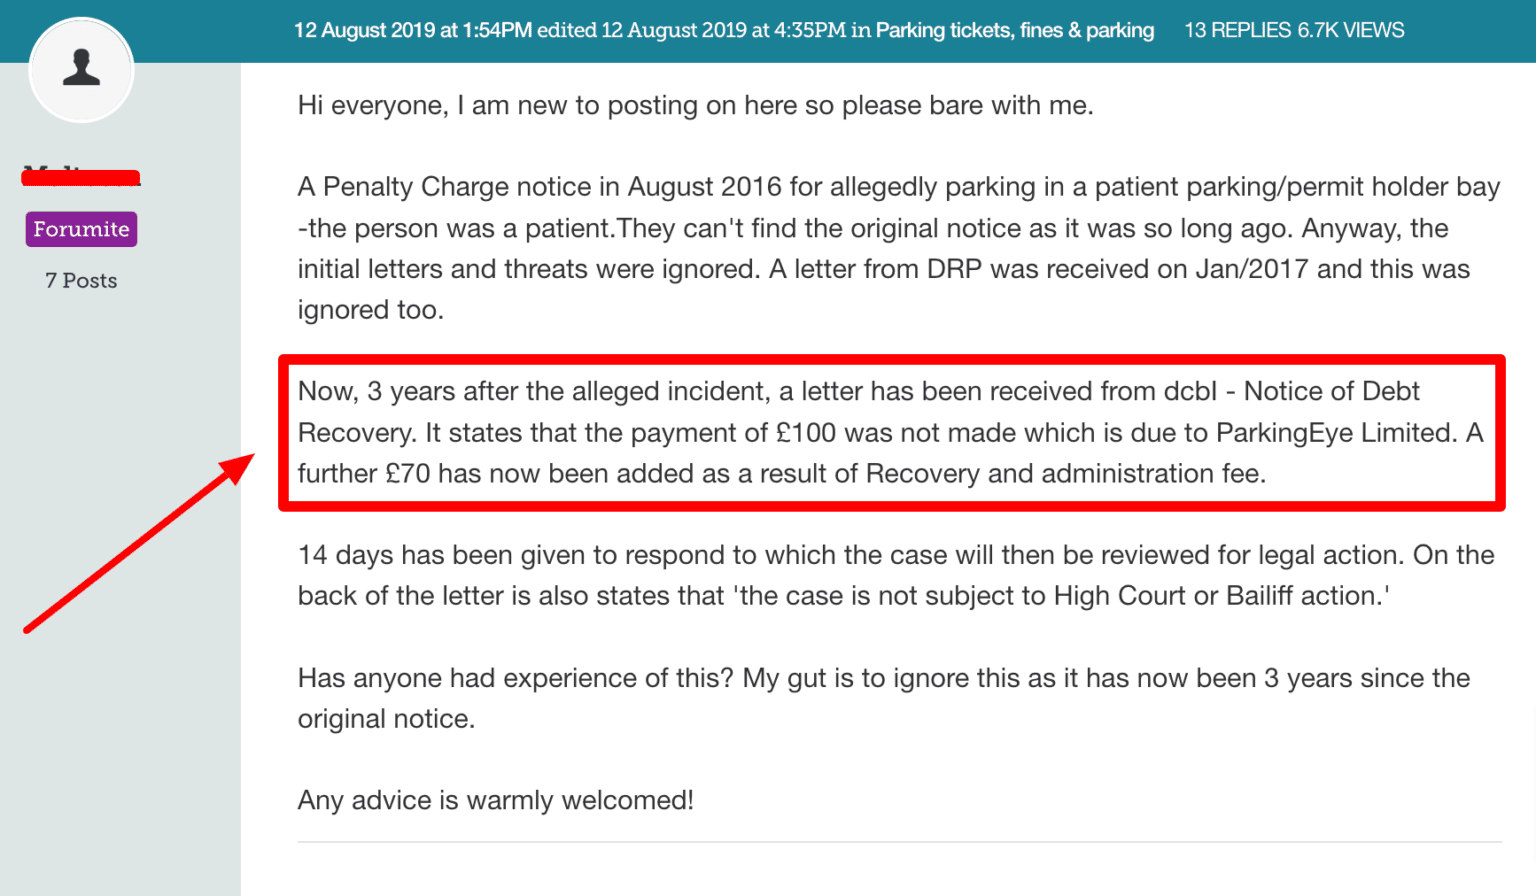Click the purple Forumite rank badge
Screen dimensions: 1536x896
81,229
